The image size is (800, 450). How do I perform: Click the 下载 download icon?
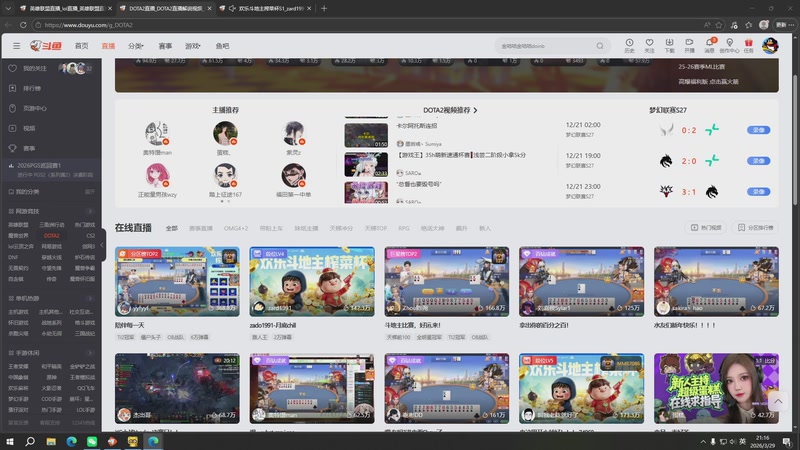point(669,45)
